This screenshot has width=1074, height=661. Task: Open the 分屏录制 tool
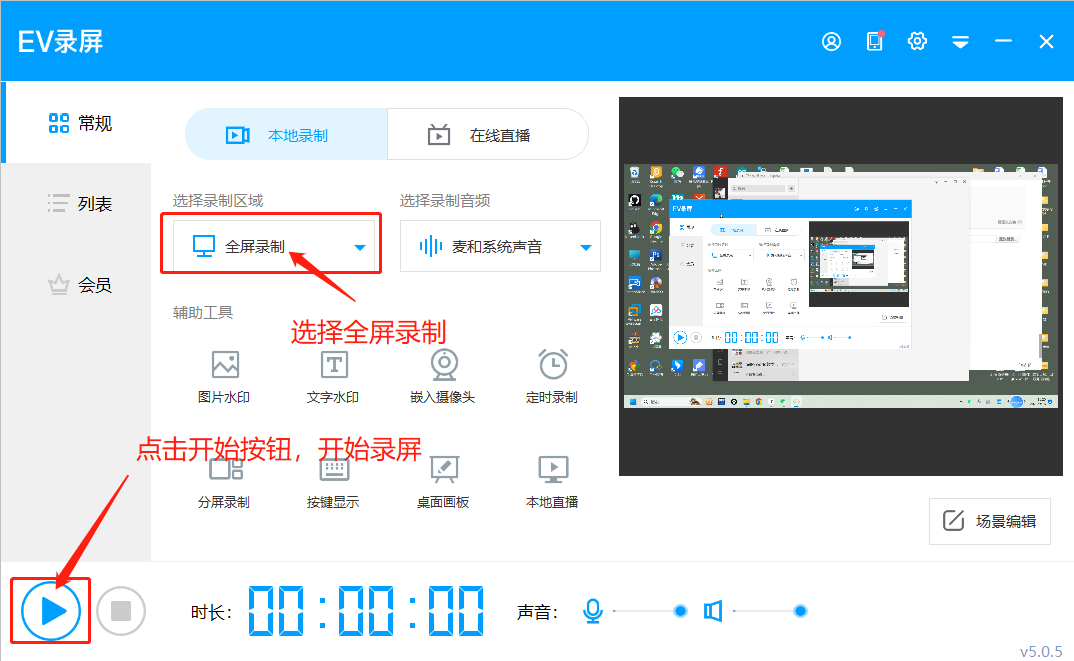pyautogui.click(x=224, y=482)
